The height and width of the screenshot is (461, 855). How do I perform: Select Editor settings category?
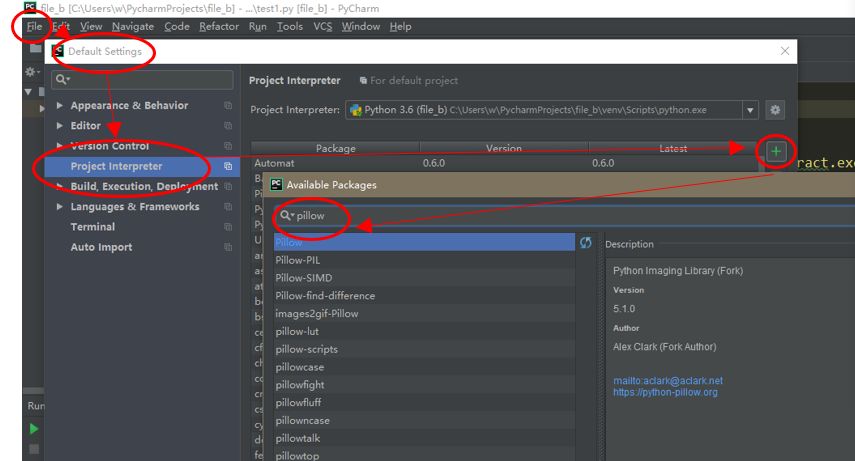(86, 125)
